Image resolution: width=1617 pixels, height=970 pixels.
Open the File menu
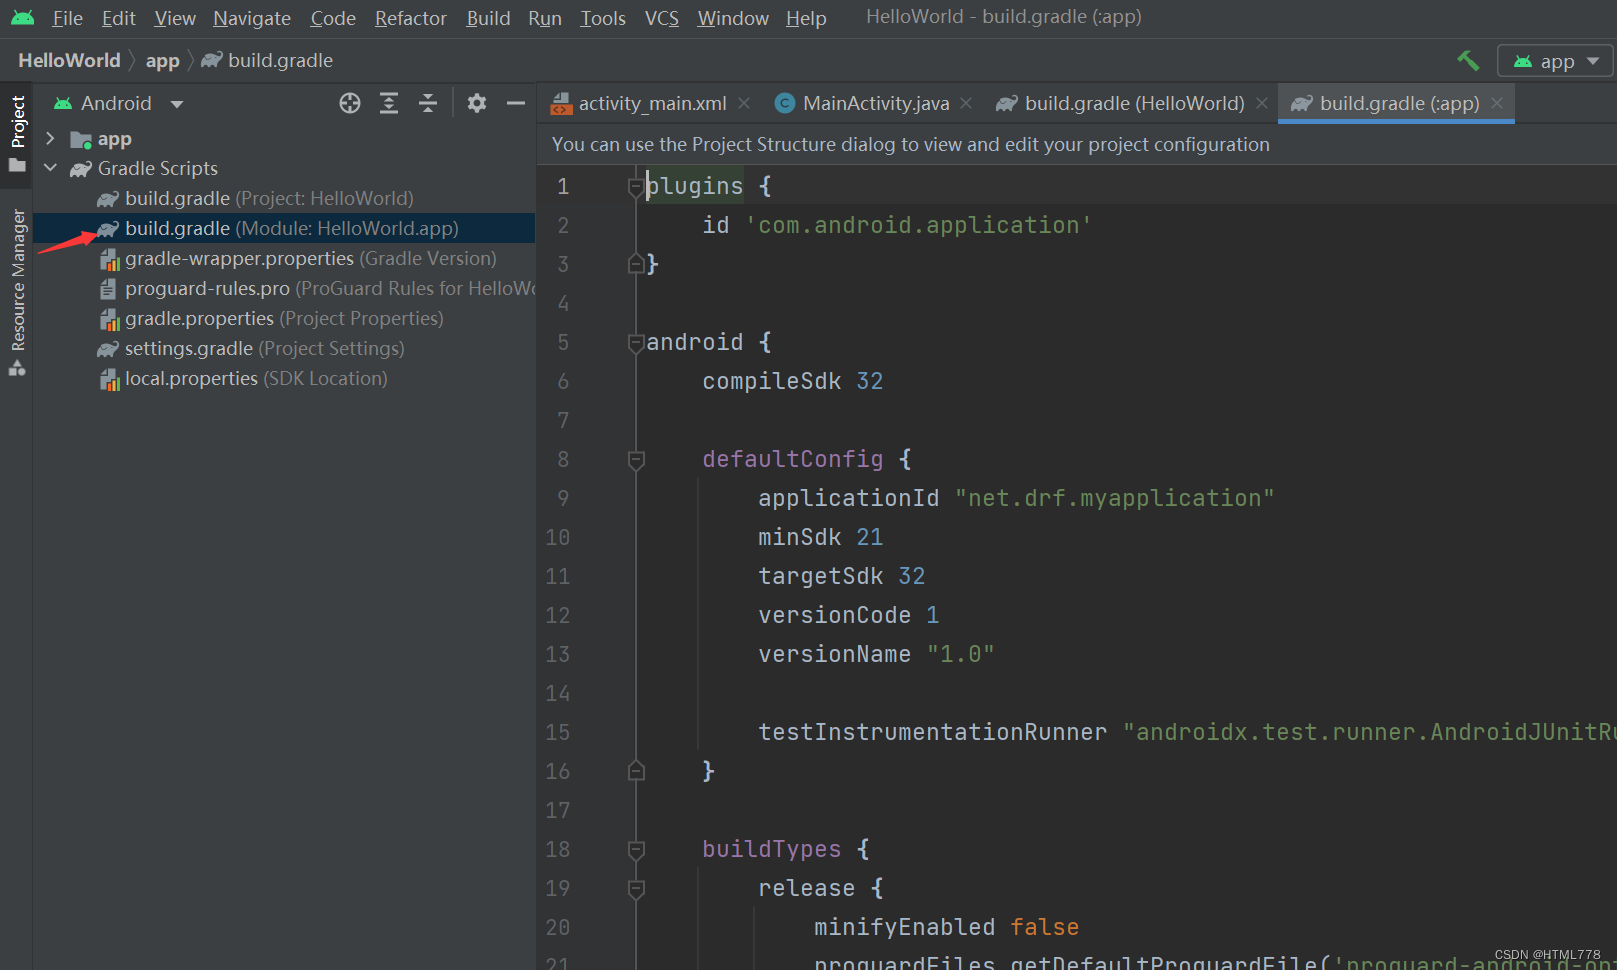pos(67,18)
